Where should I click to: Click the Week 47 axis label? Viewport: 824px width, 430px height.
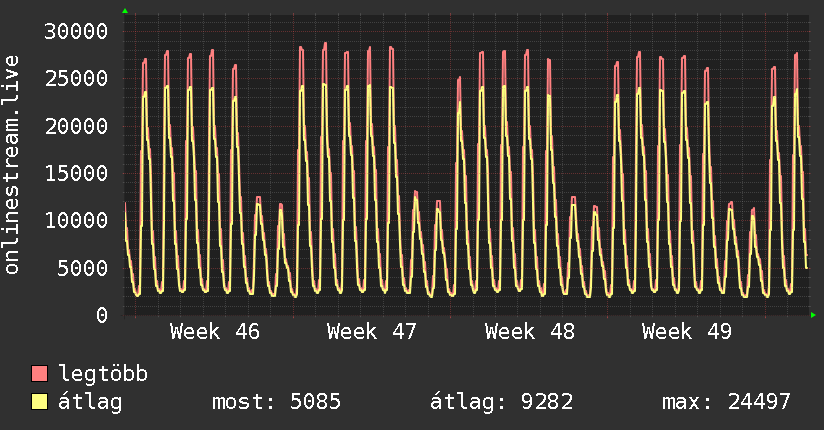click(372, 331)
